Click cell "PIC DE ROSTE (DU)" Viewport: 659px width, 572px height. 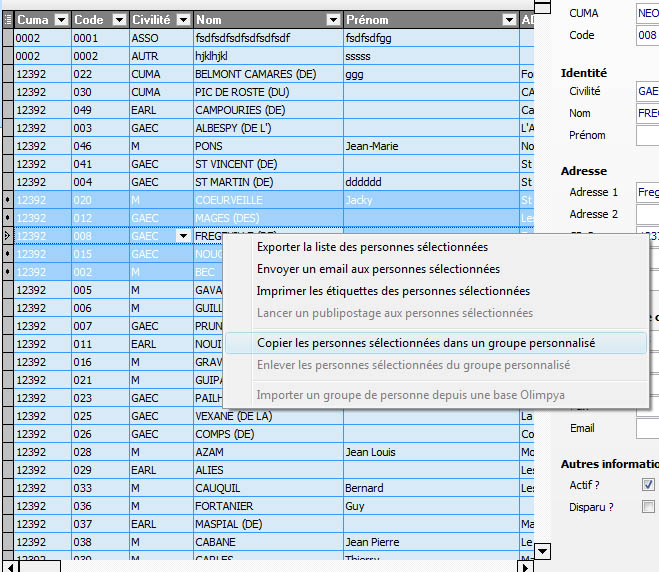[x=268, y=92]
